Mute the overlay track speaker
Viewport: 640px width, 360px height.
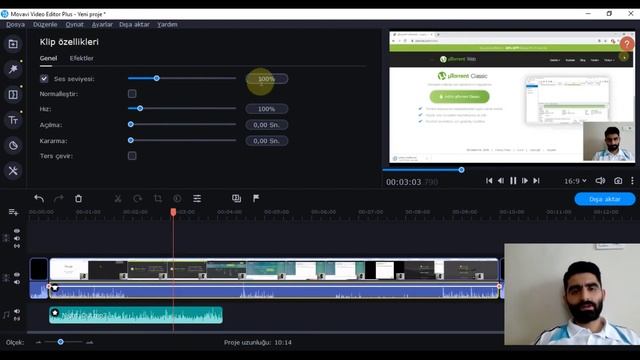click(17, 238)
